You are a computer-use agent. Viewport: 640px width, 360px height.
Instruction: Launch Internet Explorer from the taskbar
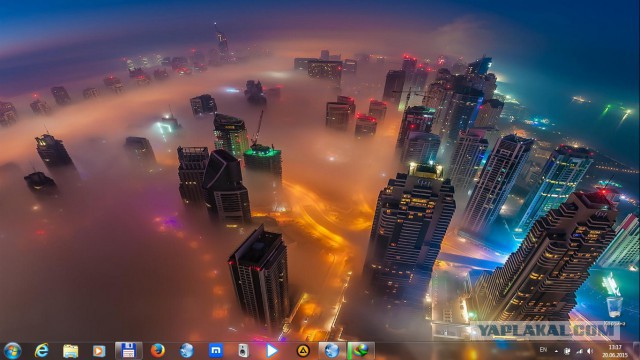(x=42, y=351)
